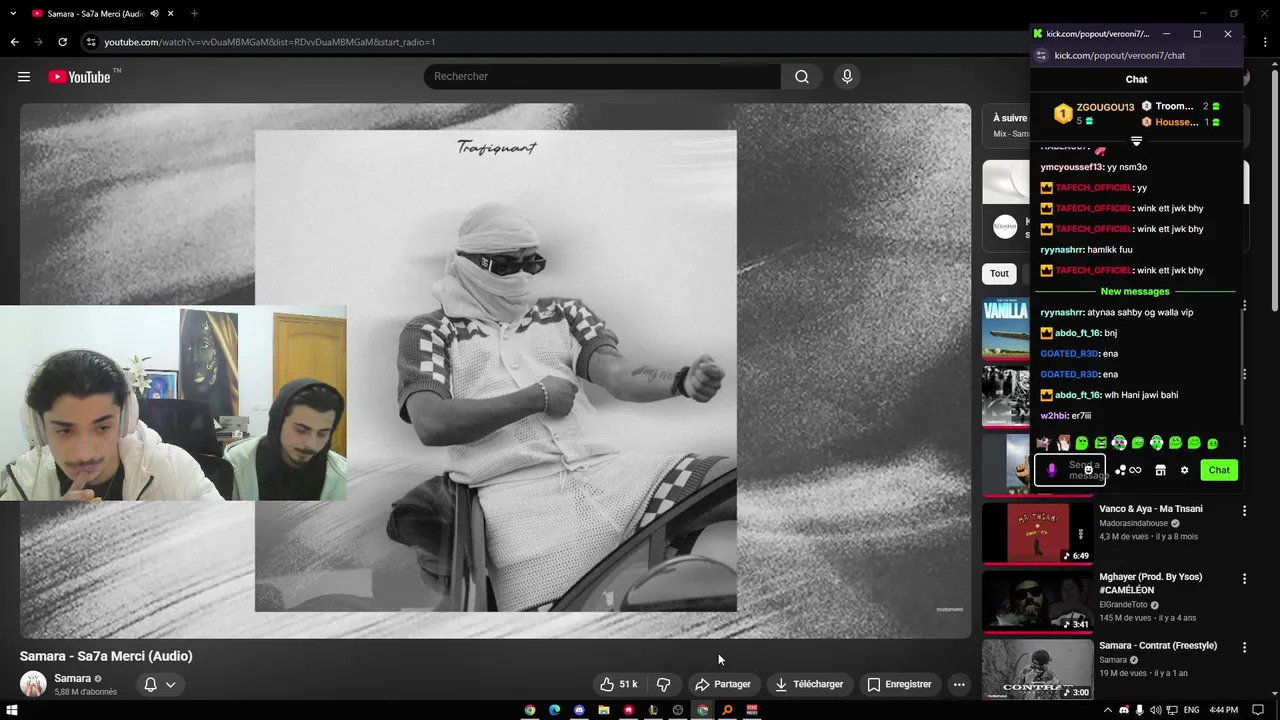The width and height of the screenshot is (1280, 720).
Task: Start voice search with microphone icon
Action: tap(847, 77)
